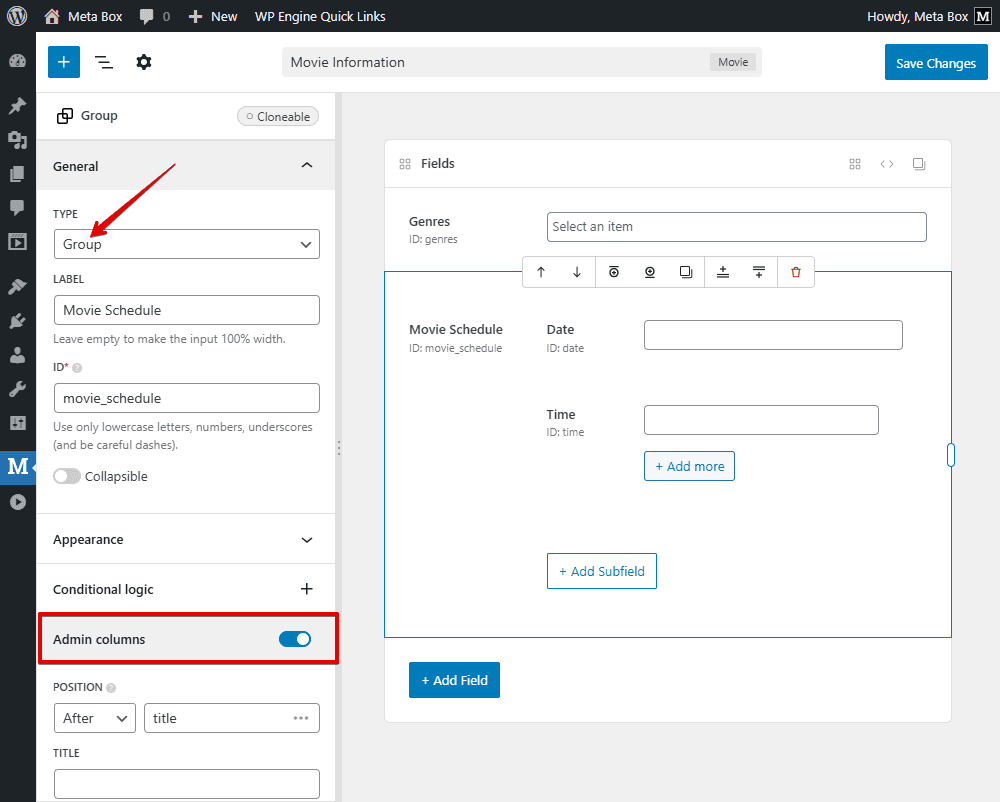Screen dimensions: 1000x802
Task: Click the code view icon in Fields header
Action: pos(887,164)
